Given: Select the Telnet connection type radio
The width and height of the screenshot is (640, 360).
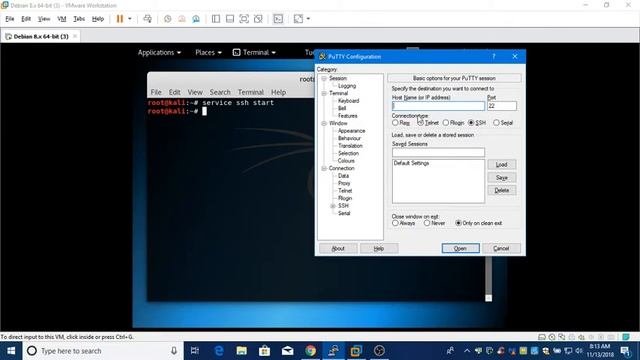Looking at the screenshot, I should click(x=420, y=122).
